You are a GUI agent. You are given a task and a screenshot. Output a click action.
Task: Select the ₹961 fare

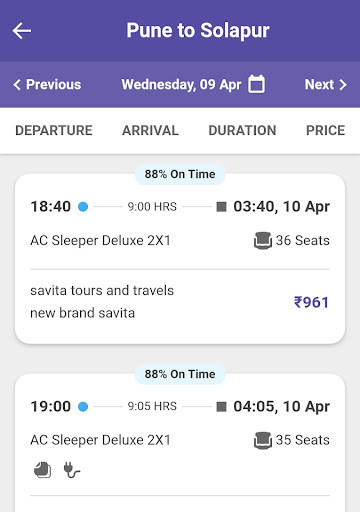point(311,302)
